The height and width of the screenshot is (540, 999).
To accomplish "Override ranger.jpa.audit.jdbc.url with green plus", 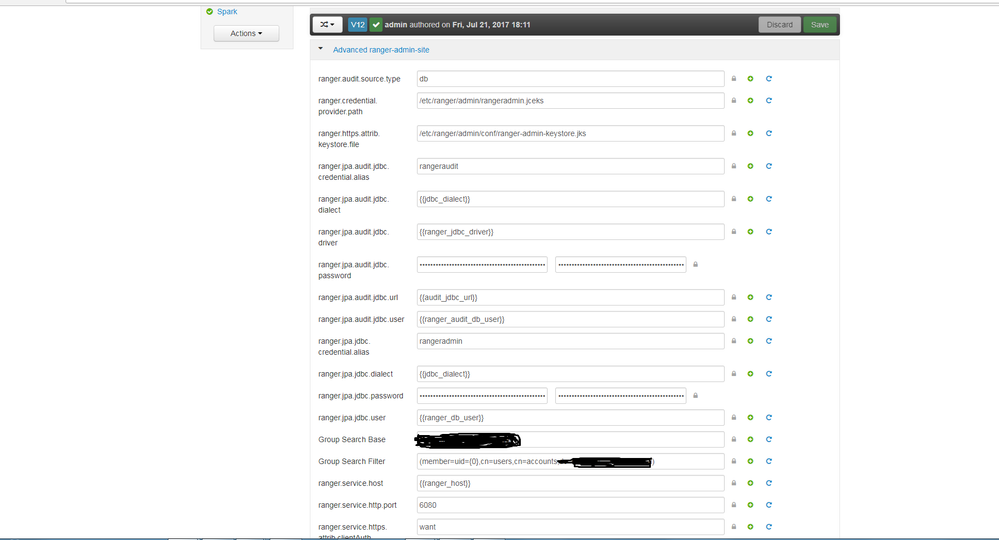I will pos(751,297).
